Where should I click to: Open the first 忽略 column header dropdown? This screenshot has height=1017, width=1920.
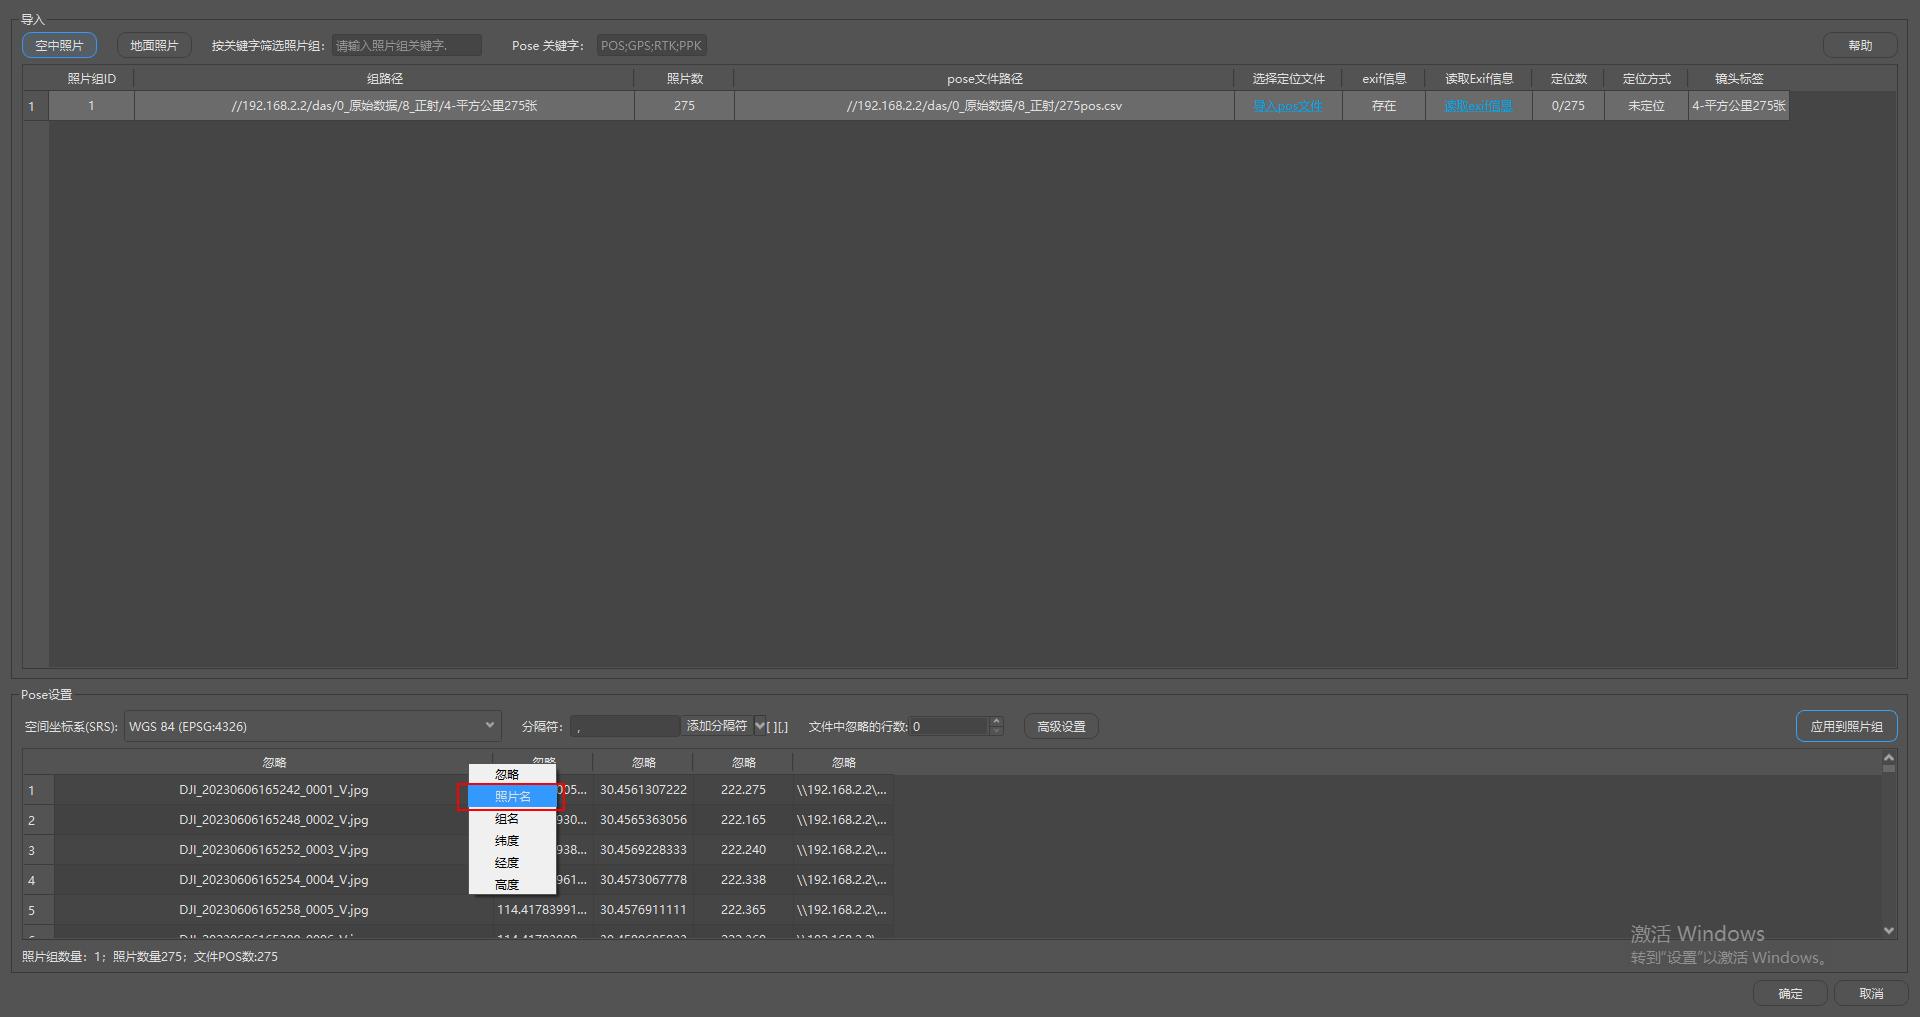click(274, 762)
